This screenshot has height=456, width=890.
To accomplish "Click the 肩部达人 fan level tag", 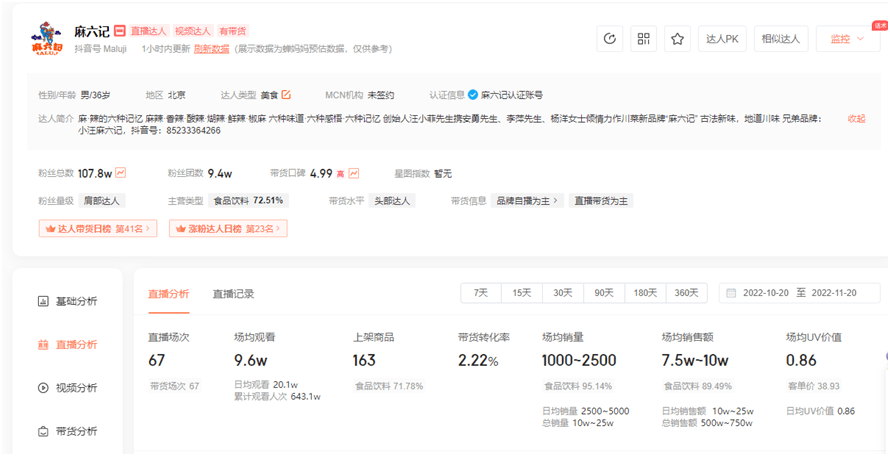I will point(102,200).
